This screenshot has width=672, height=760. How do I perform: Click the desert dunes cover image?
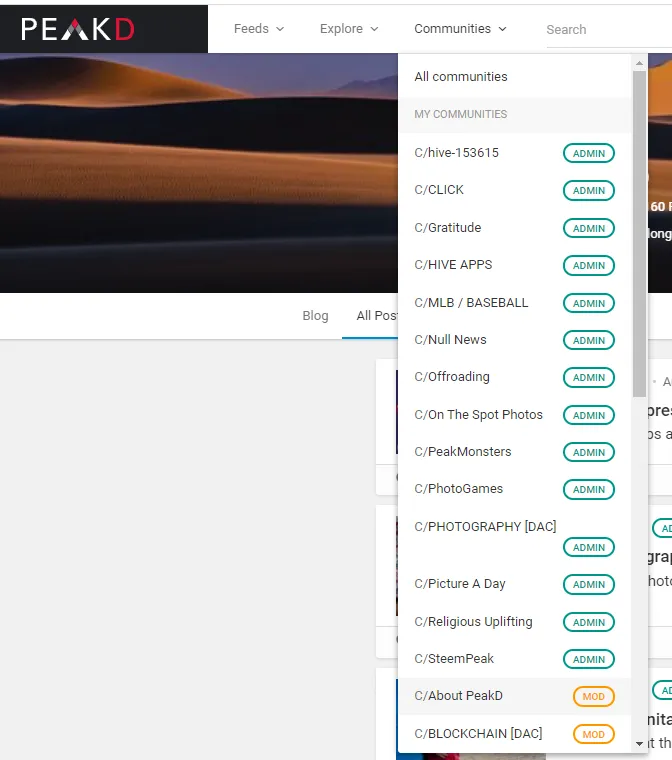199,173
